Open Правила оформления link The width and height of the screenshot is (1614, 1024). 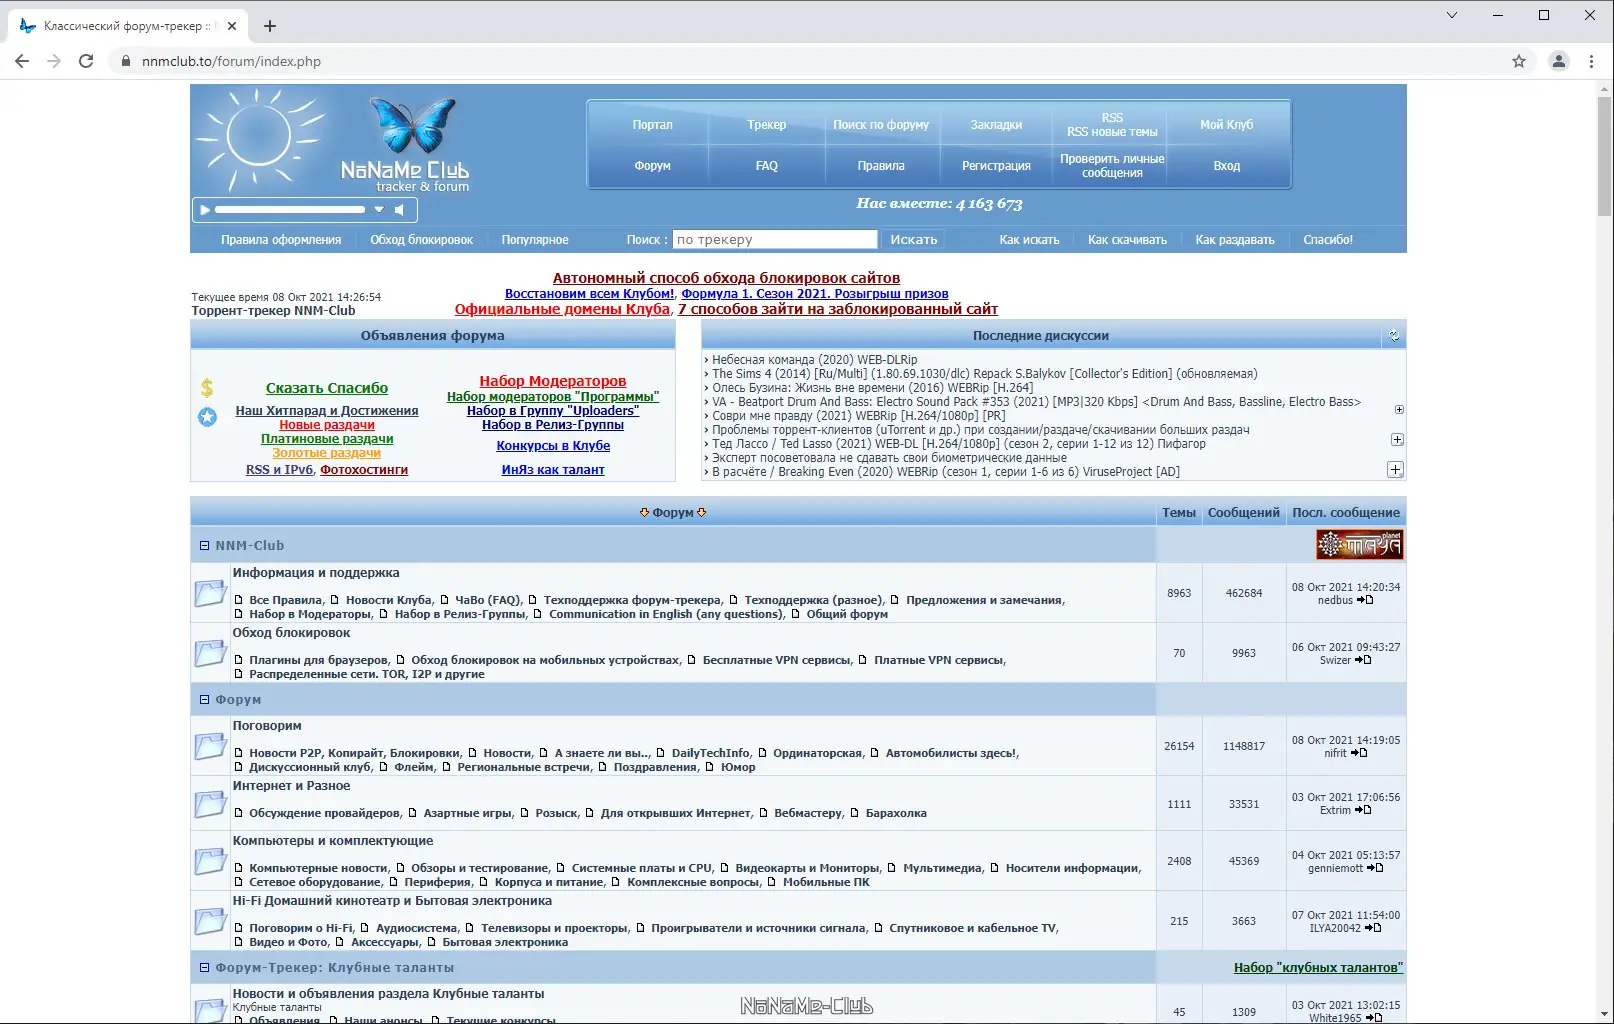(x=281, y=240)
